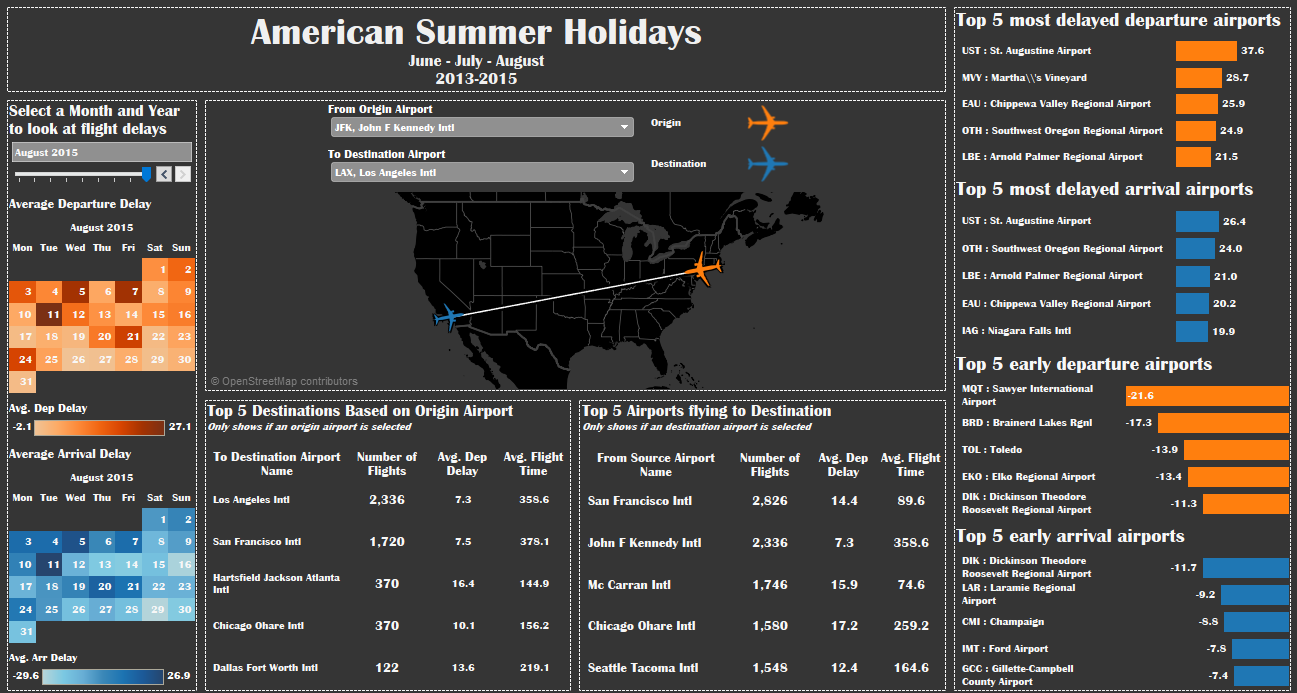Select Hartsfield Jackson Atlanta Intl destination row
This screenshot has width=1297, height=693.
pyautogui.click(x=387, y=583)
